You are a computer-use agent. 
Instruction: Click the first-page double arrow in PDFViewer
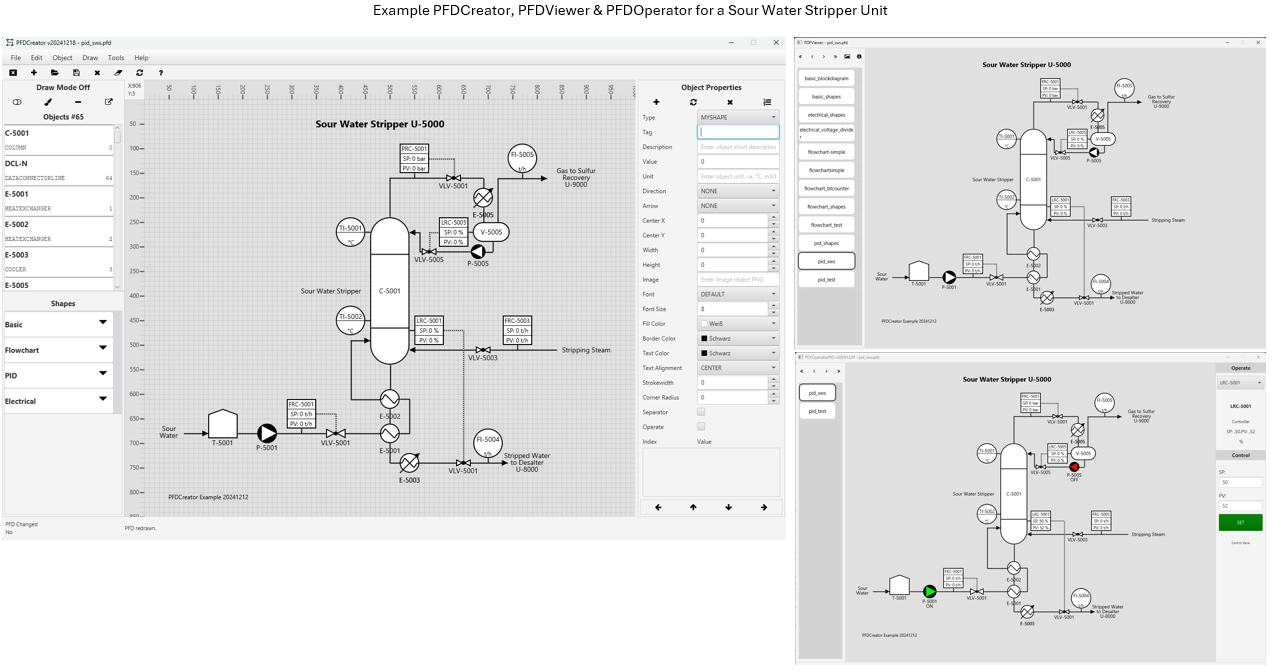tap(801, 57)
